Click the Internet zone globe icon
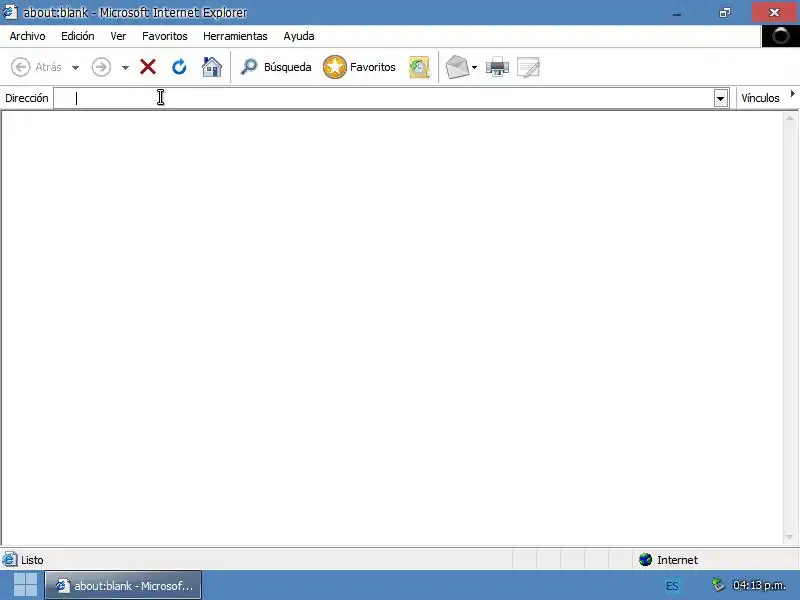This screenshot has height=600, width=800. (645, 560)
